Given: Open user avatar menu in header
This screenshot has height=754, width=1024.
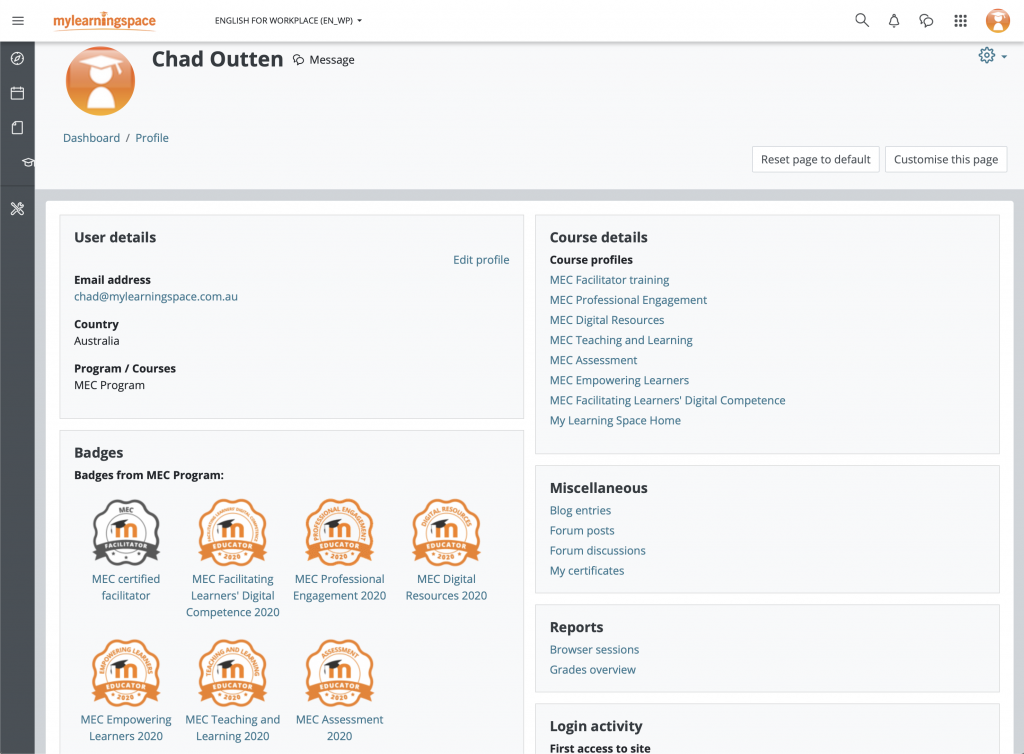Looking at the screenshot, I should pyautogui.click(x=998, y=21).
